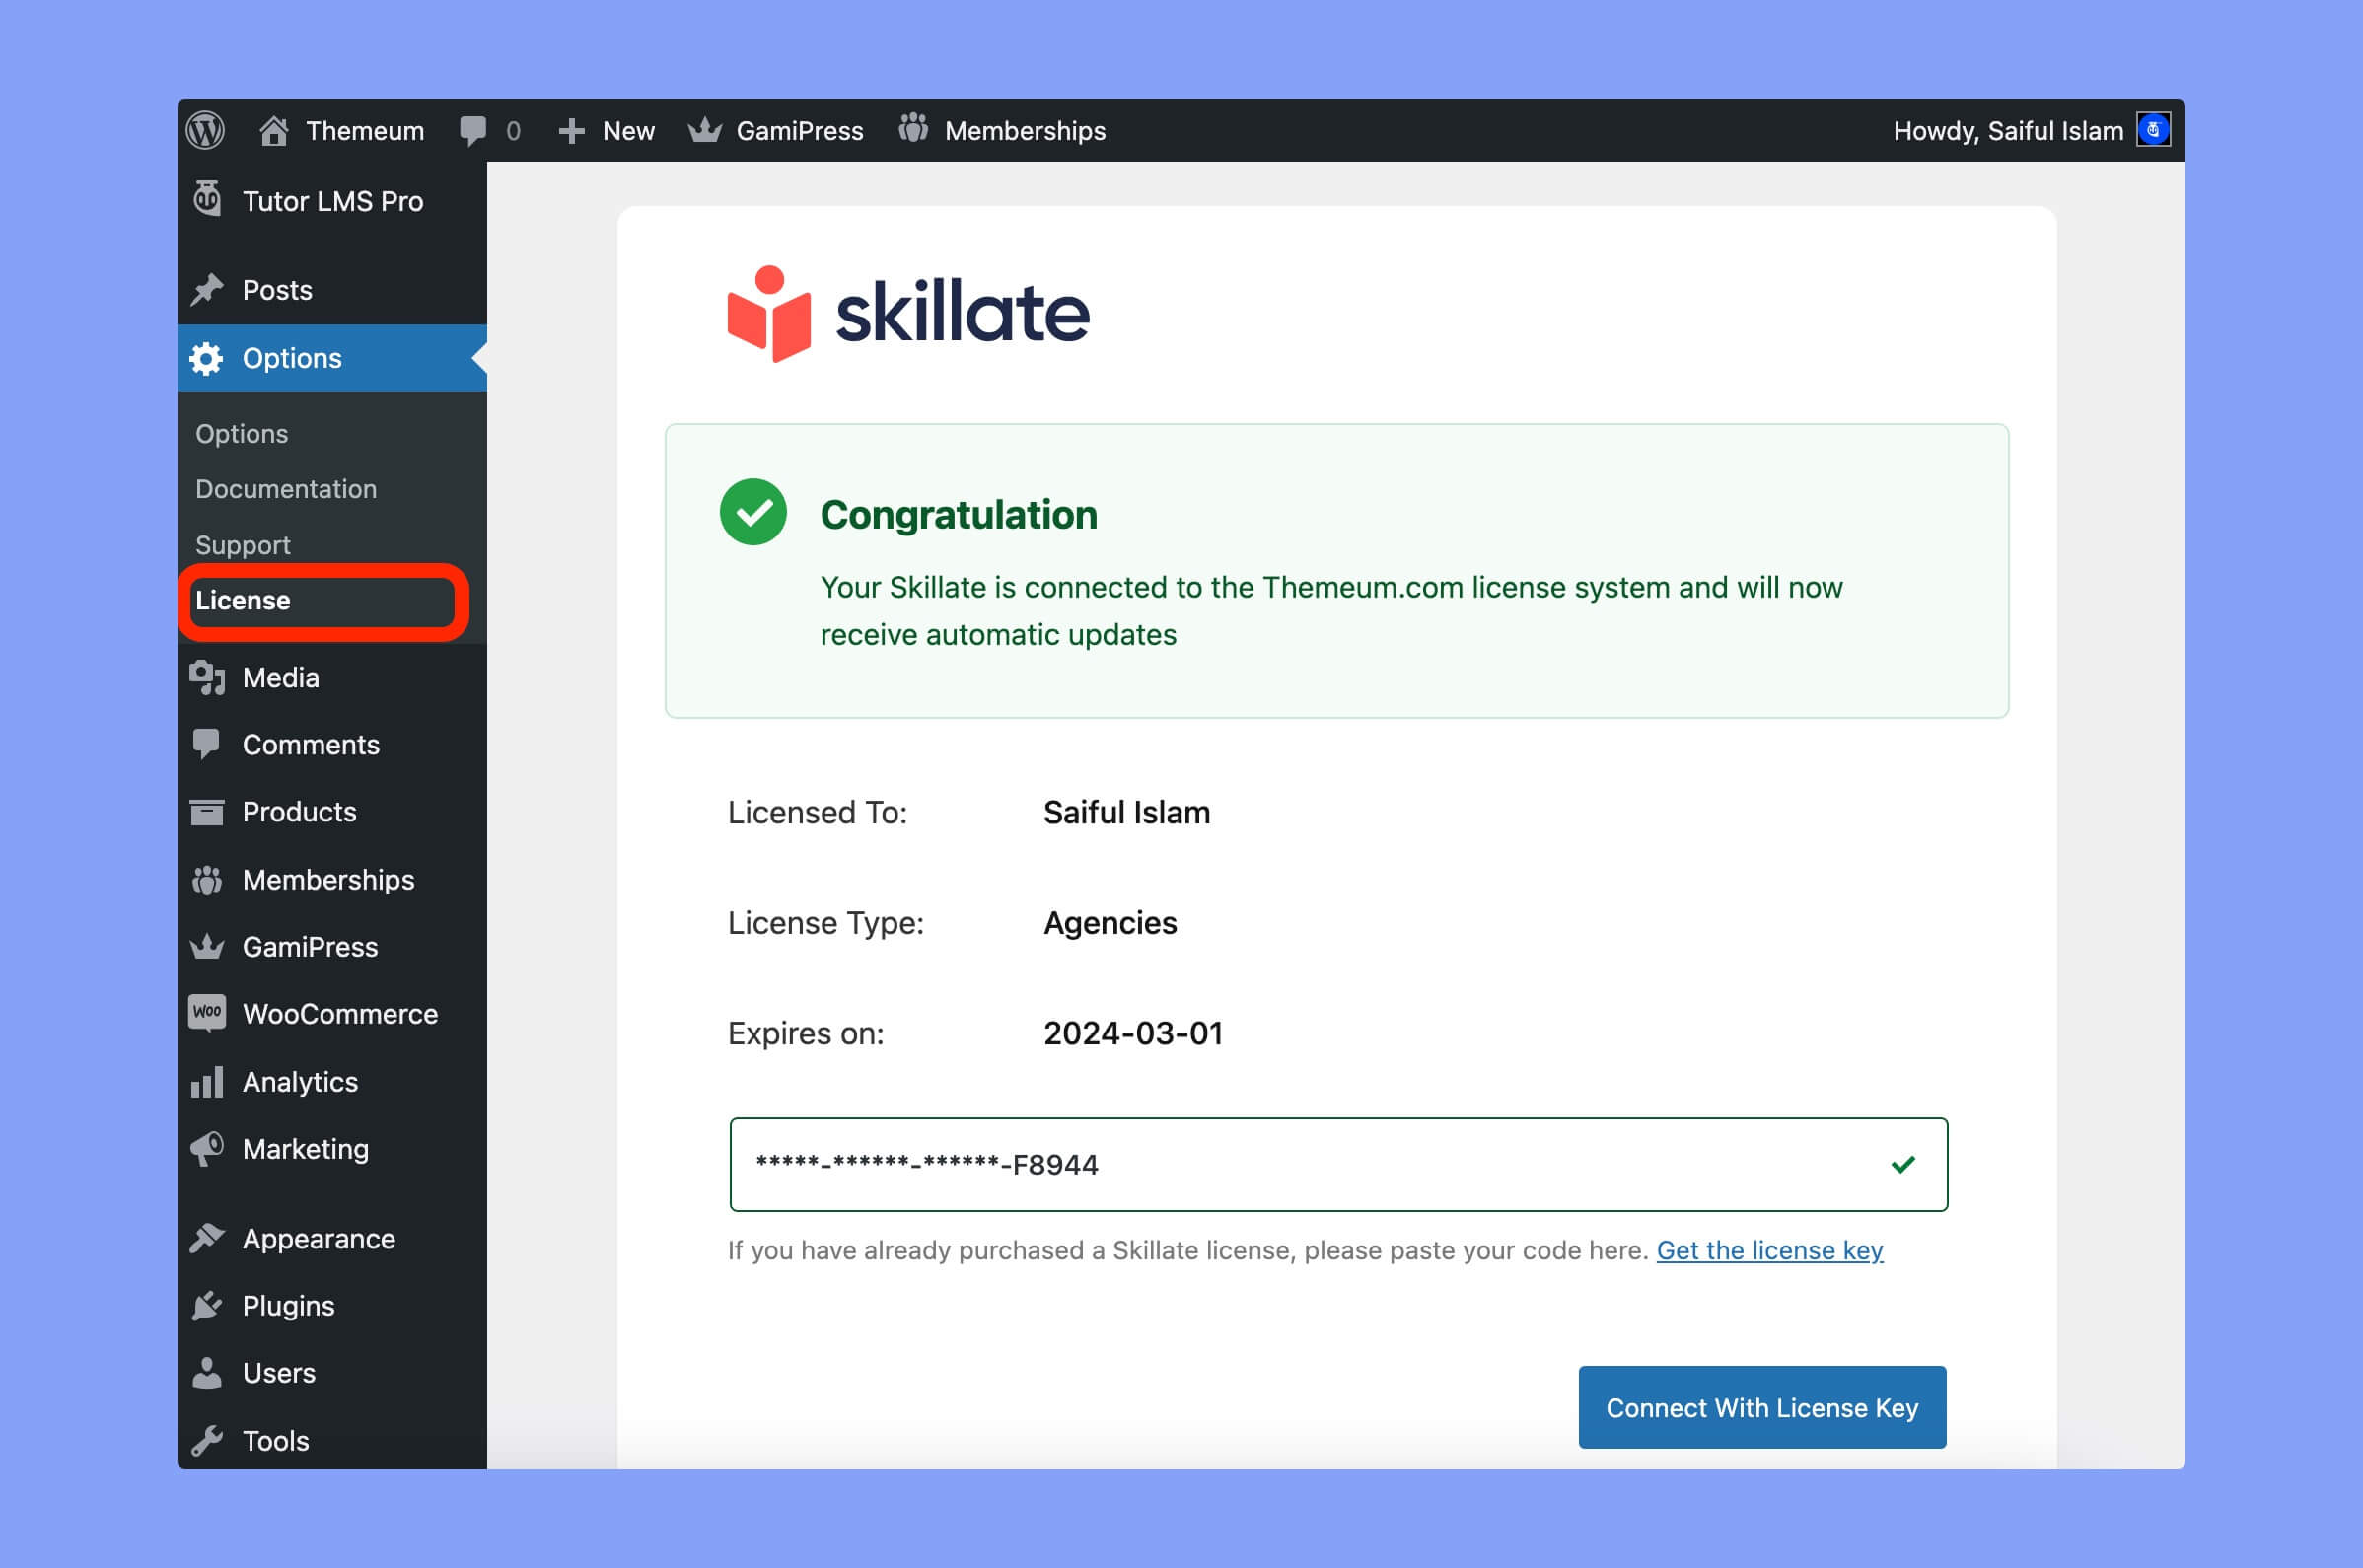
Task: Click the Expires on: label
Action: click(x=805, y=1033)
